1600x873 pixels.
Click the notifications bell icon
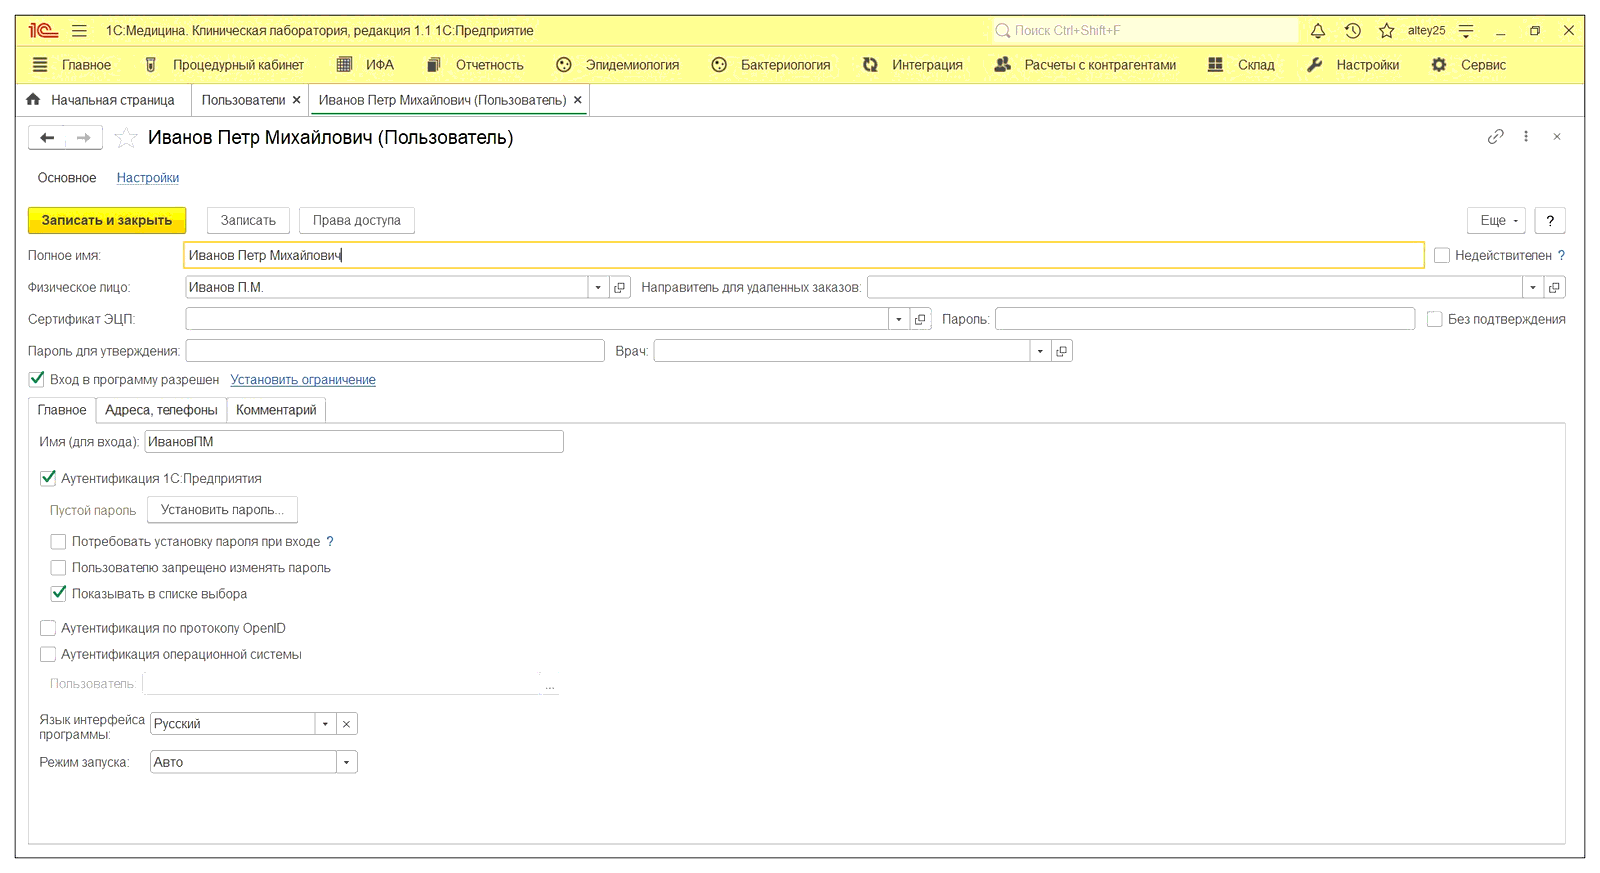[1318, 31]
